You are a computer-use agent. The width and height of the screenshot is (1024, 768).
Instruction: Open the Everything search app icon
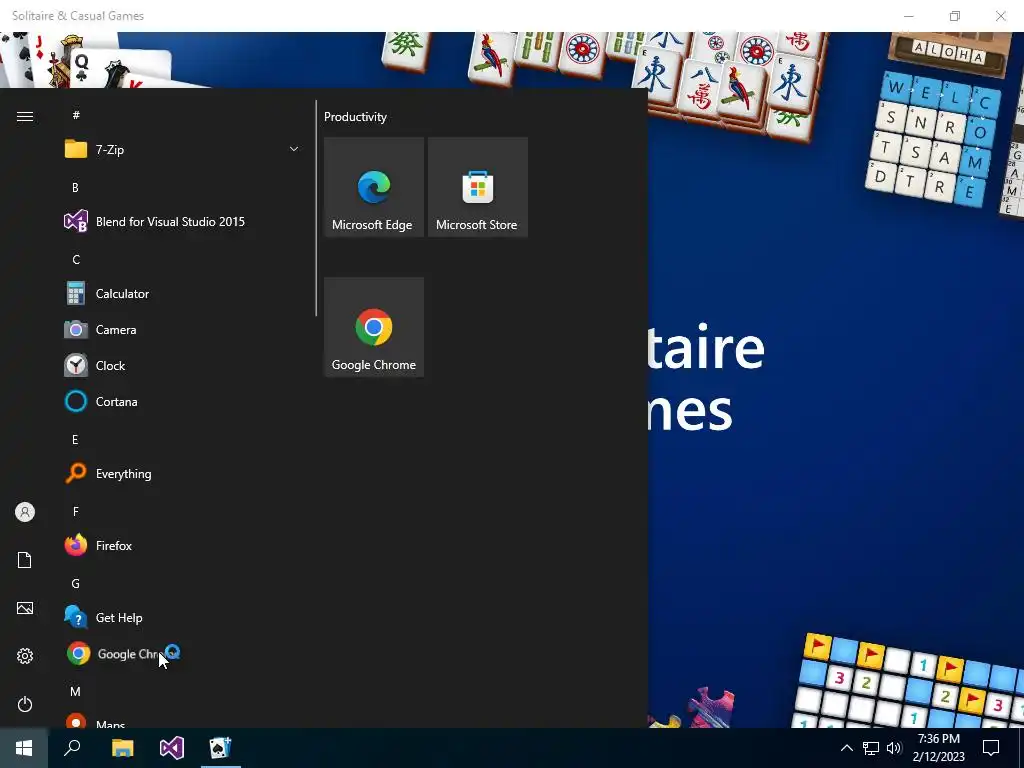point(76,473)
